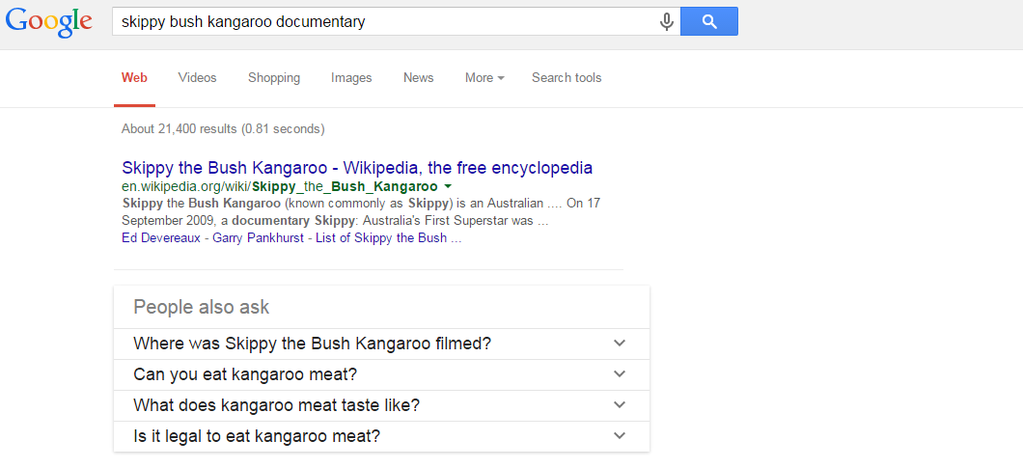Click the green arrow beside the Wikipedia URL
The height and width of the screenshot is (468, 1023).
pos(448,187)
